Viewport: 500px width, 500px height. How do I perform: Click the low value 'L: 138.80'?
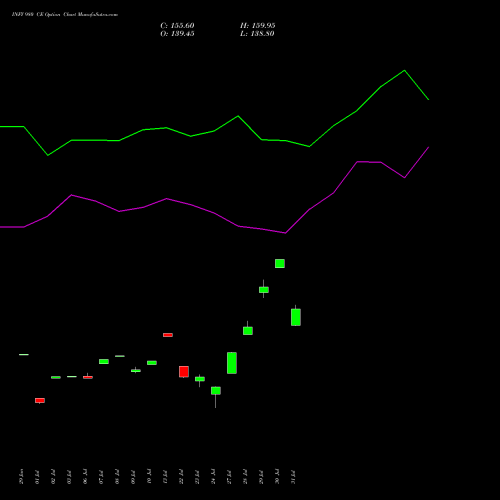point(257,34)
